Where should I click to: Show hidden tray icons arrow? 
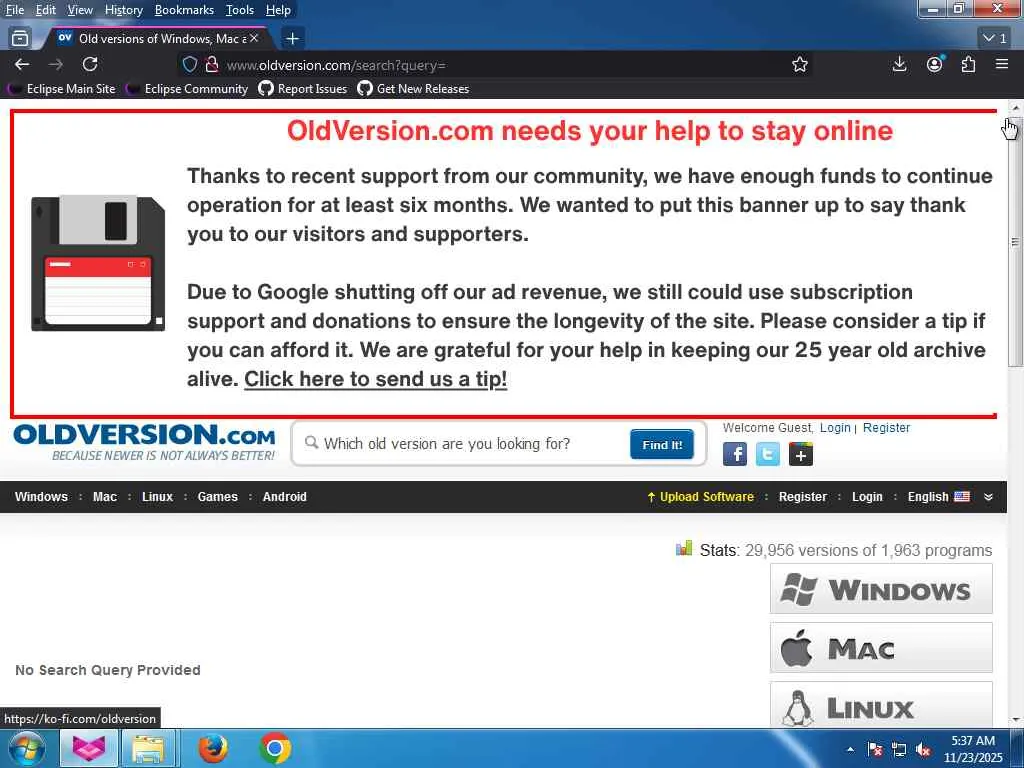click(850, 749)
